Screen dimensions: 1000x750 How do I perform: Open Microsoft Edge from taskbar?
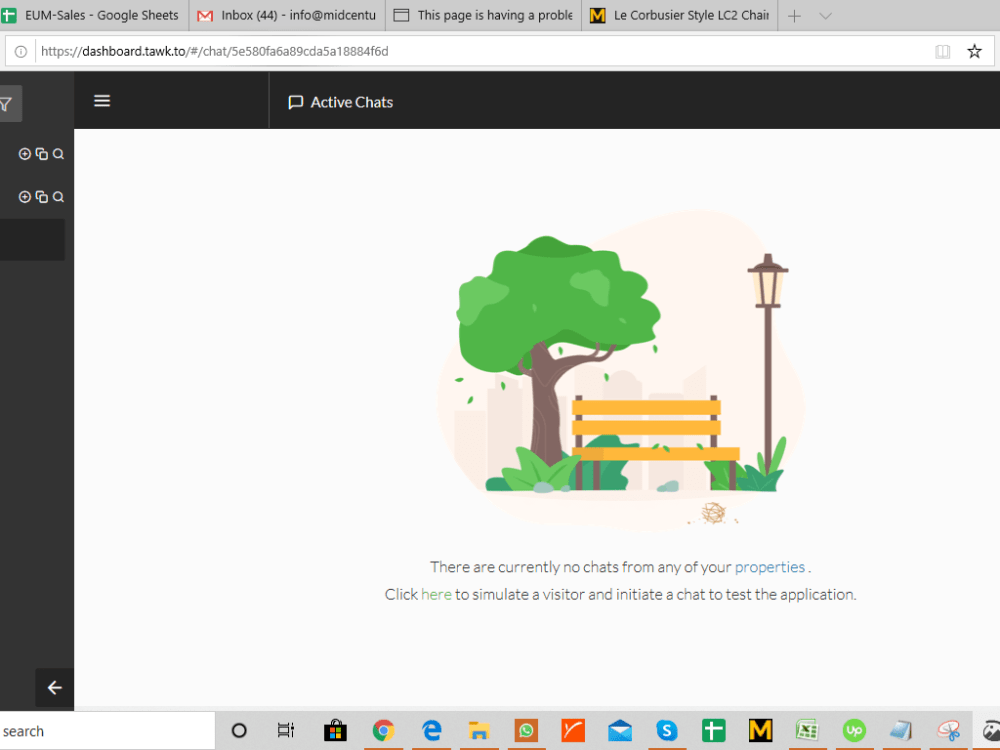click(432, 731)
